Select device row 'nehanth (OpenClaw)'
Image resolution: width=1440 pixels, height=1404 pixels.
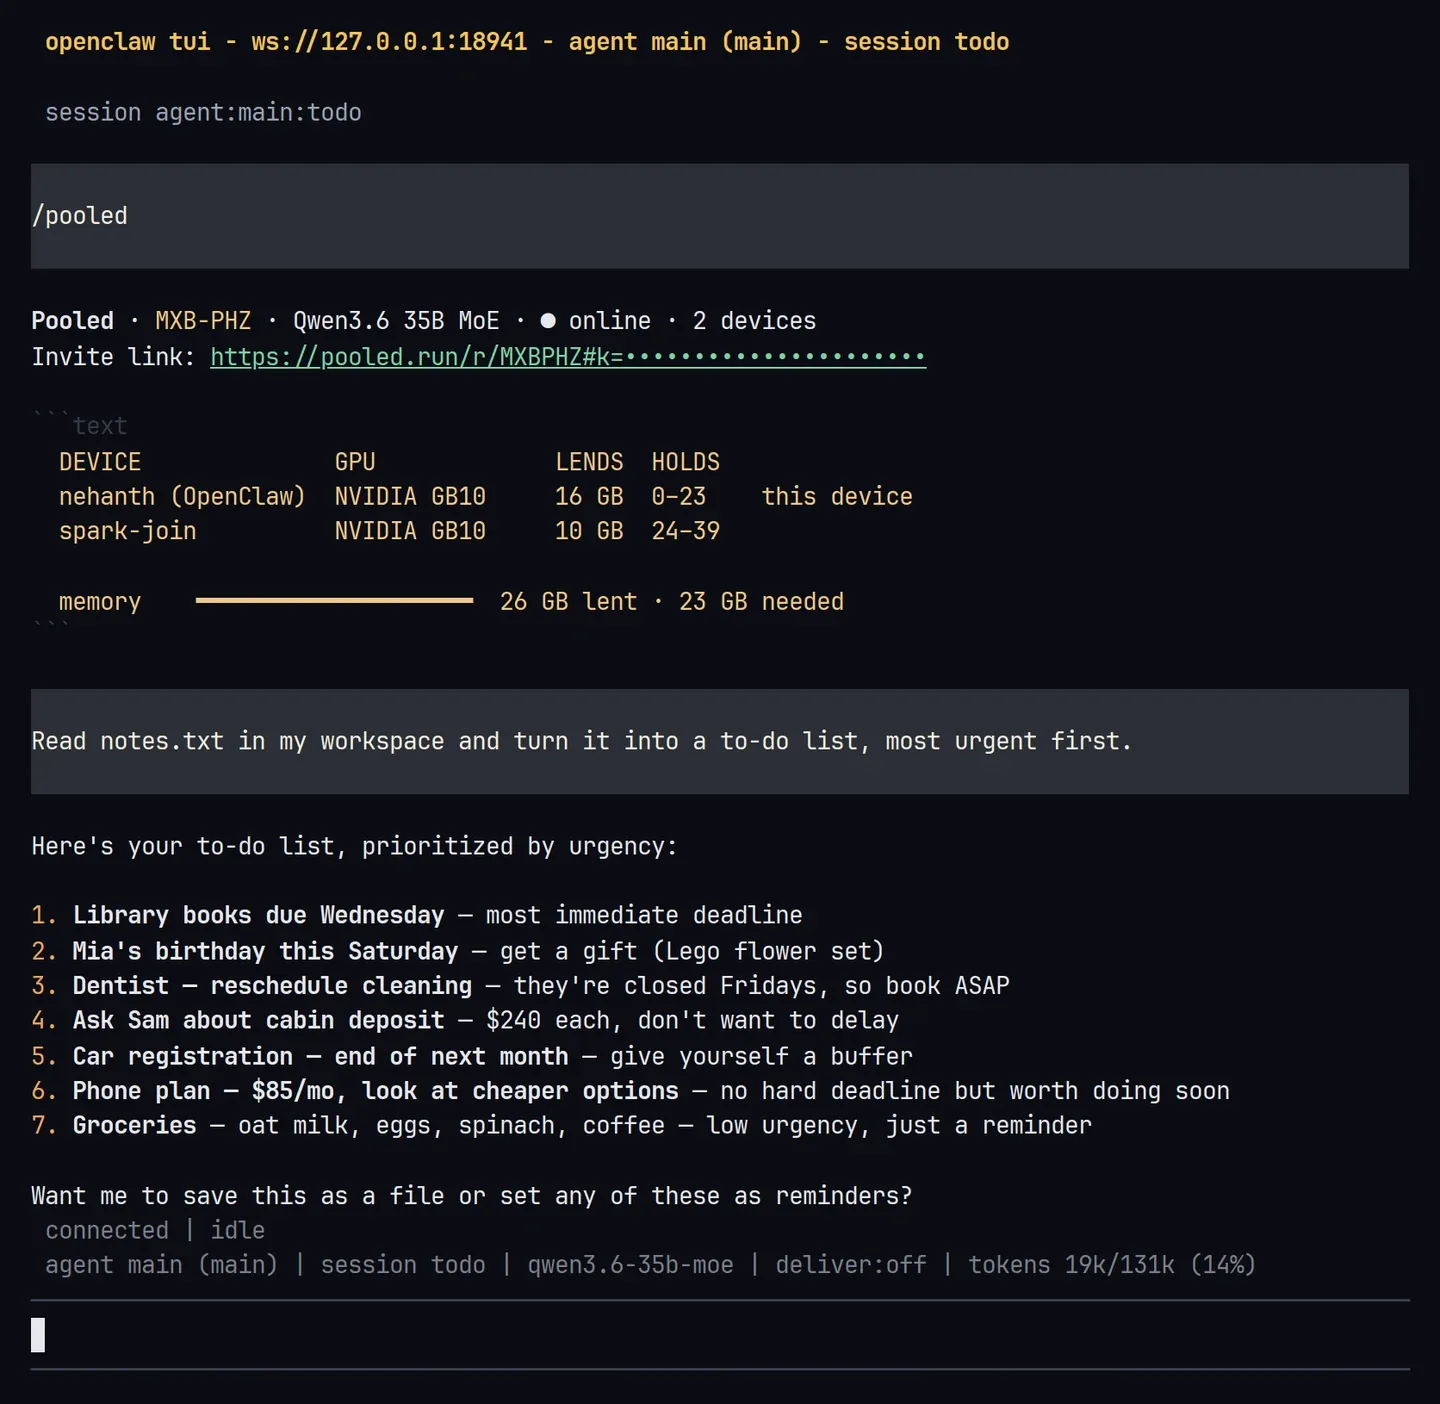(486, 497)
